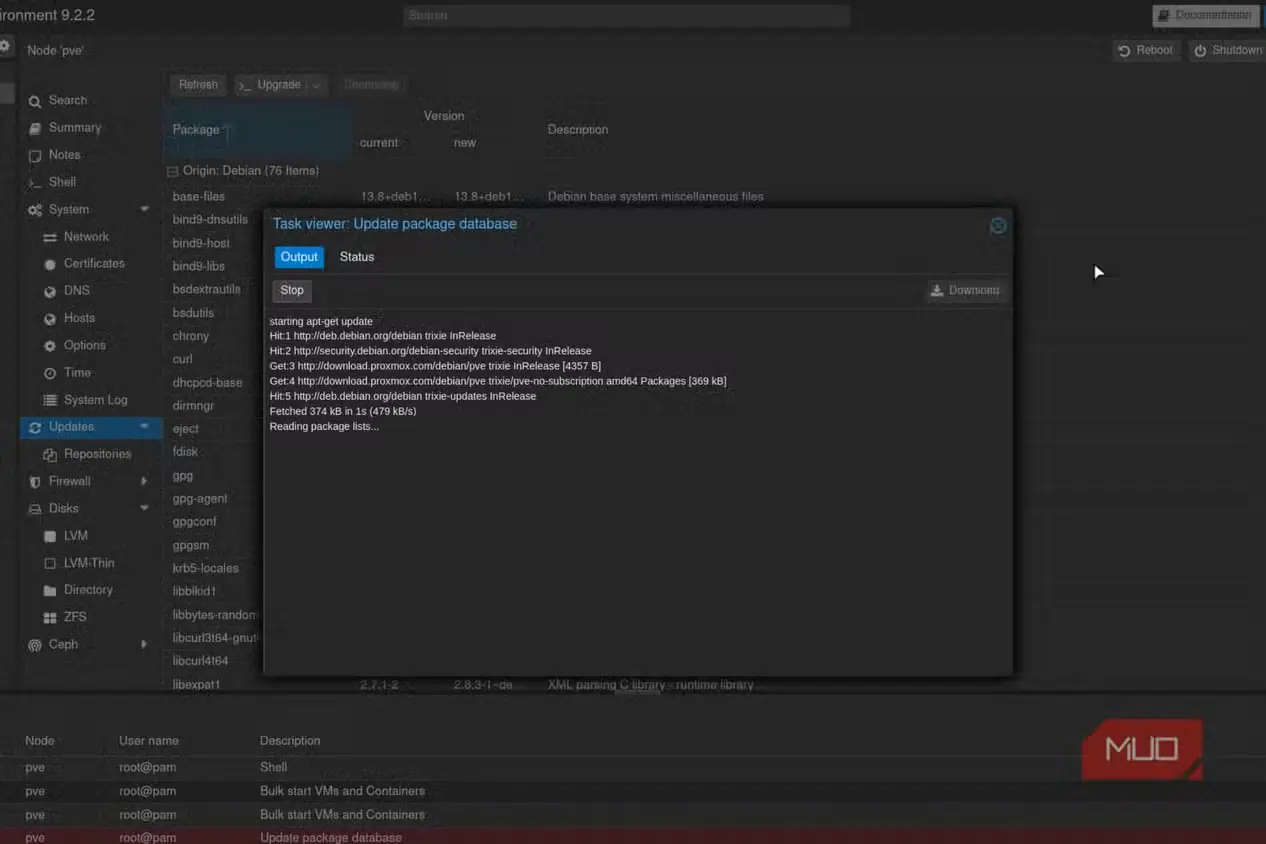Select the Hosts globe icon
1266x844 pixels.
coord(50,319)
